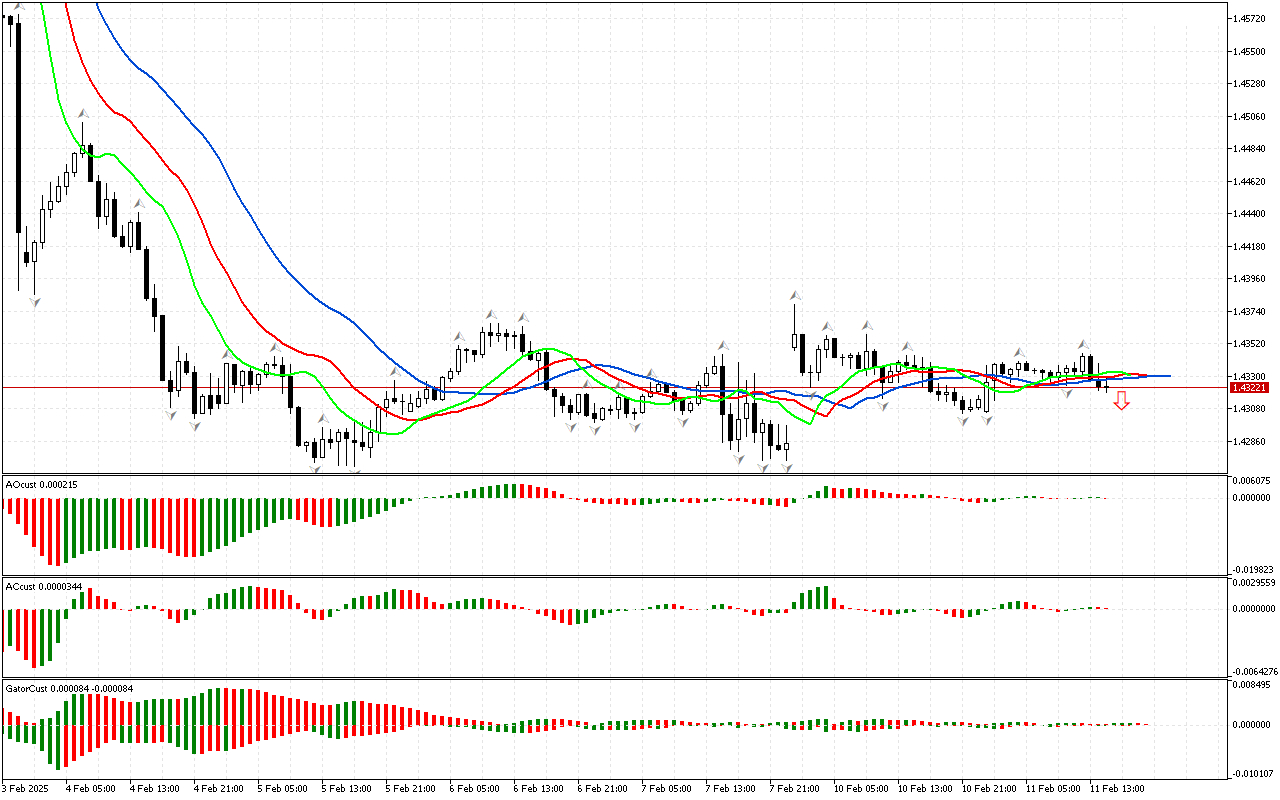Click the 7 Feb 21:00 time label
Viewport: 1280px width, 800px height.
click(x=795, y=788)
